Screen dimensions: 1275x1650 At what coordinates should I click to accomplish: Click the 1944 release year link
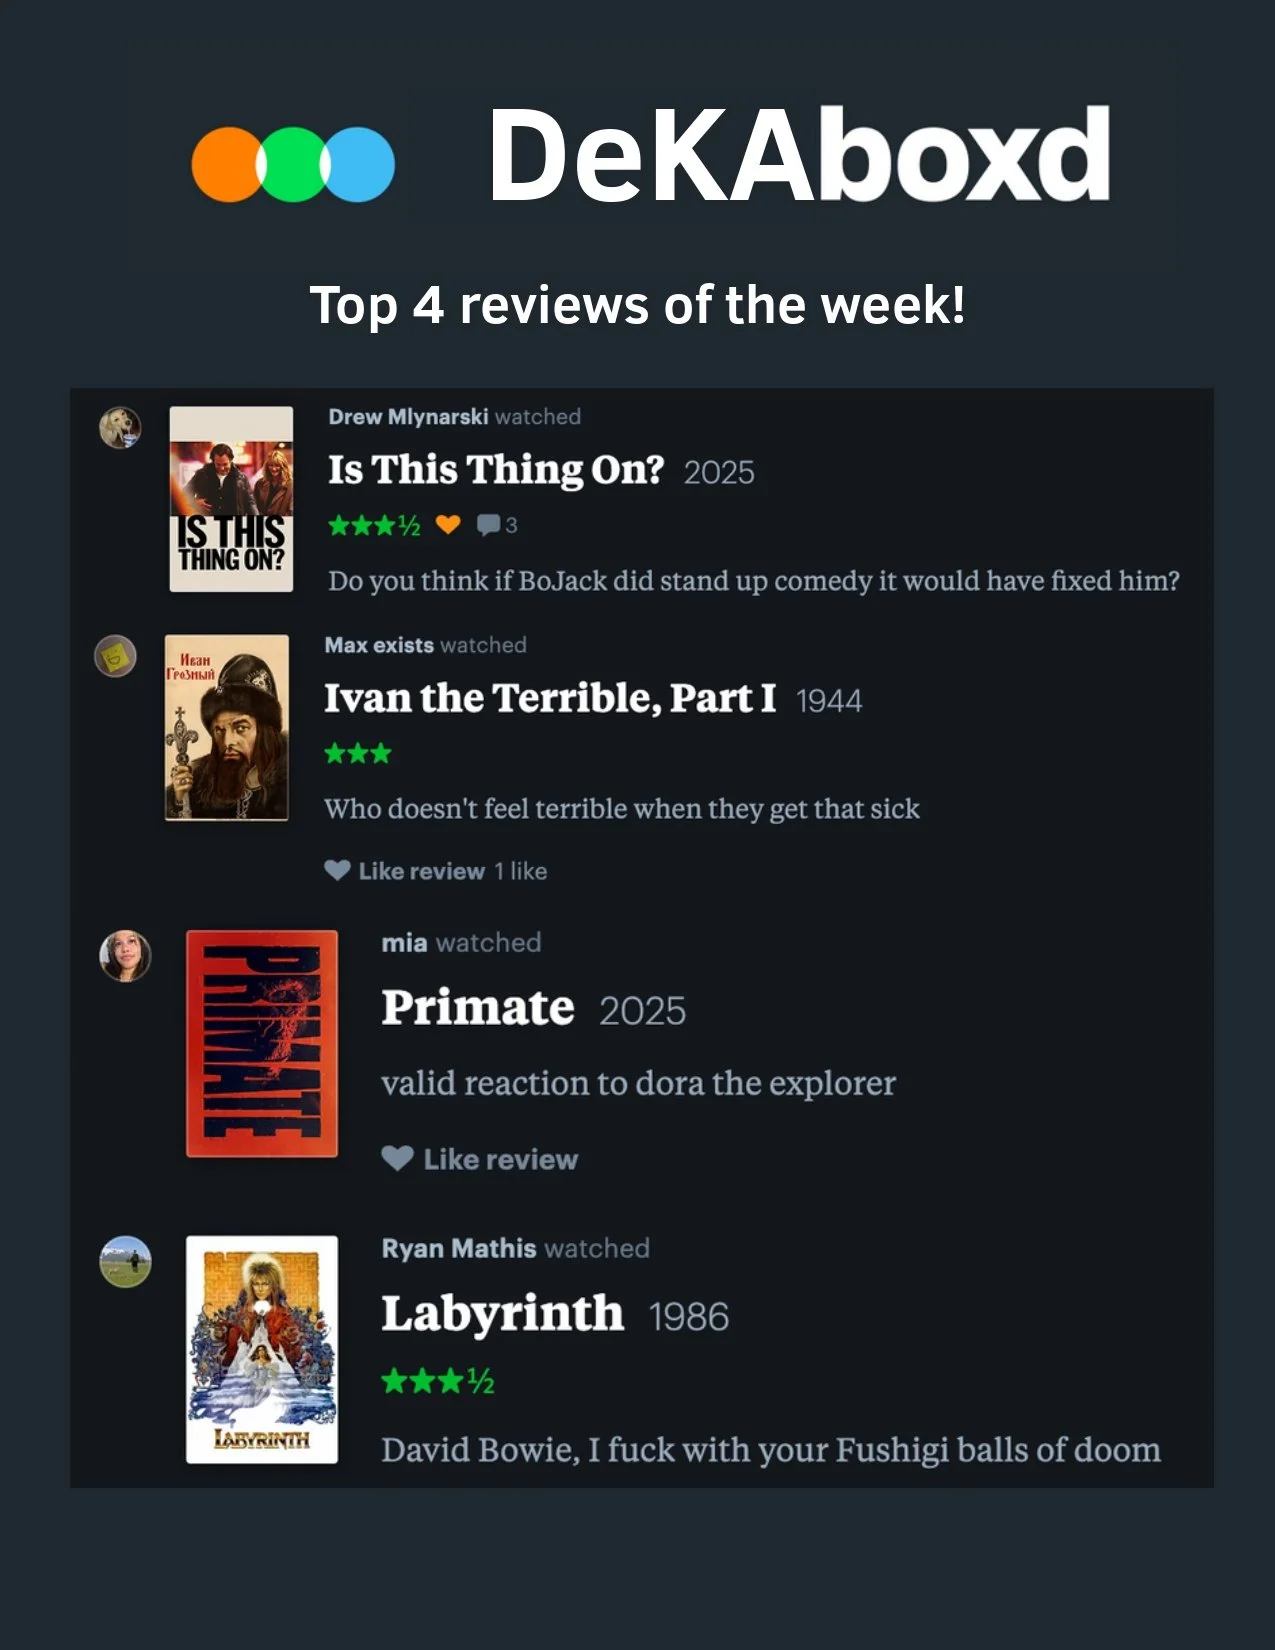pos(829,700)
